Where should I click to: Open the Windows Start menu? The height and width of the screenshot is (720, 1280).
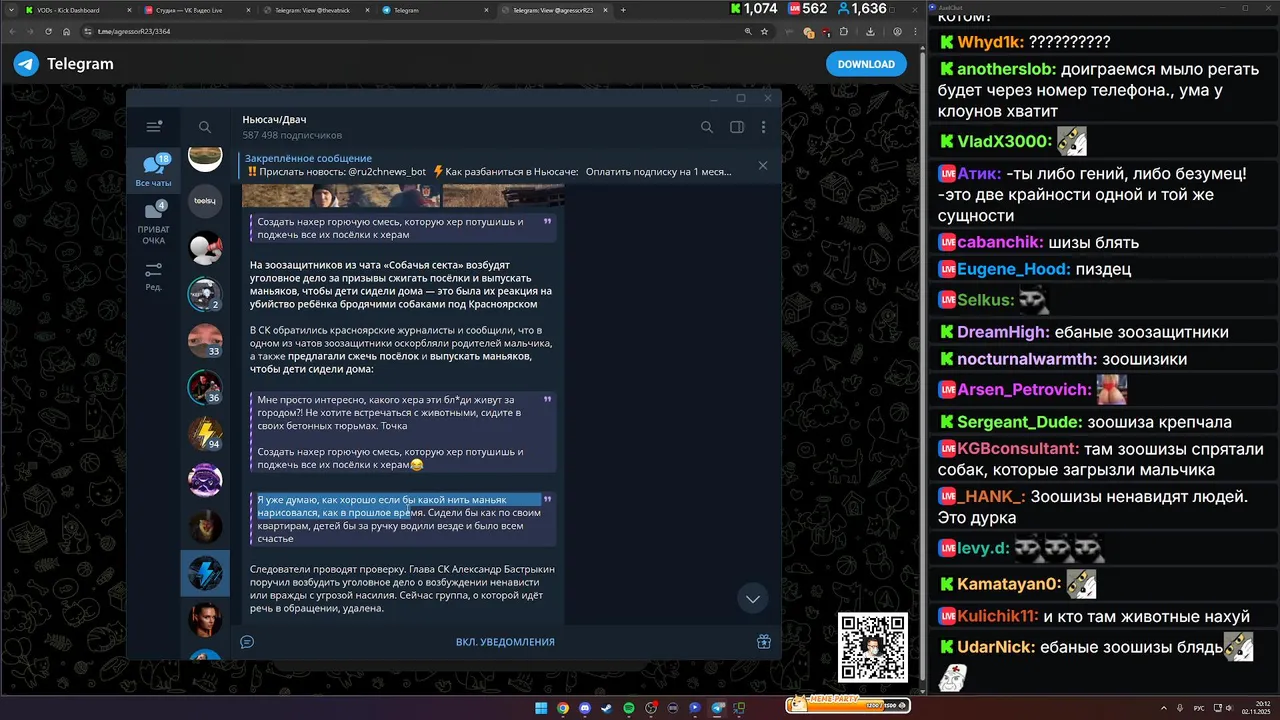pyautogui.click(x=541, y=708)
